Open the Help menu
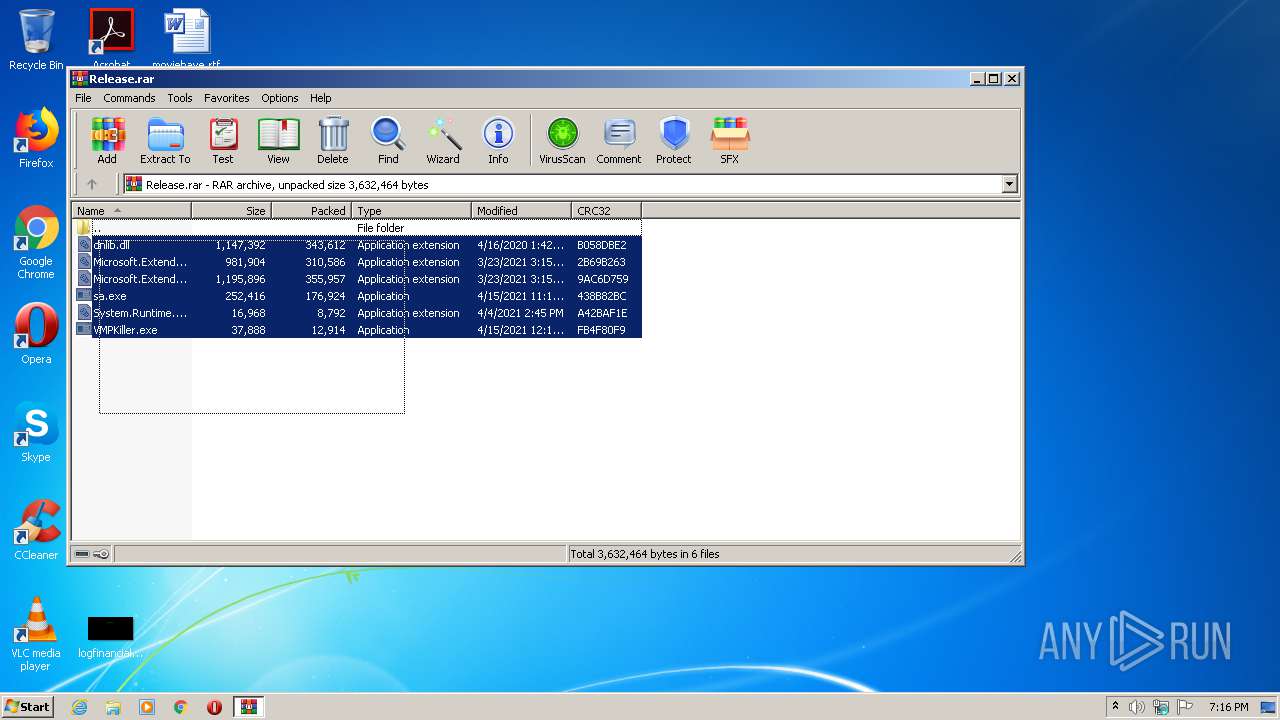Image resolution: width=1280 pixels, height=720 pixels. (320, 98)
